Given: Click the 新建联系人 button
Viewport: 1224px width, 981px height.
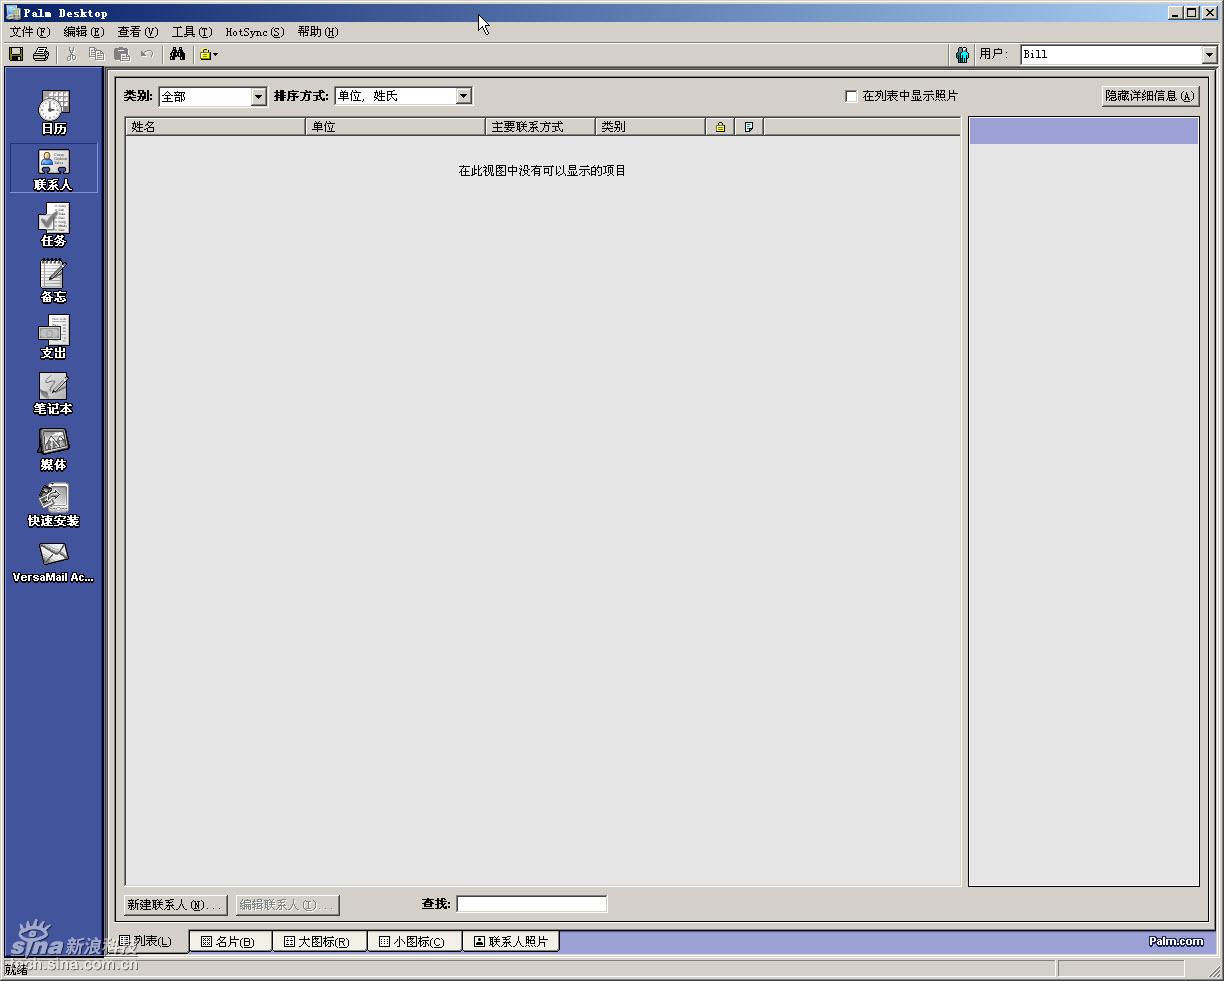Looking at the screenshot, I should coord(174,904).
